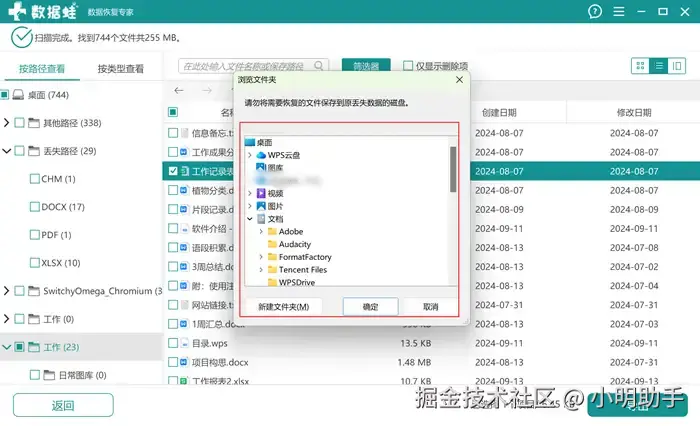The image size is (700, 426).
Task: Click 新建文件夹(M) button
Action: (x=283, y=307)
